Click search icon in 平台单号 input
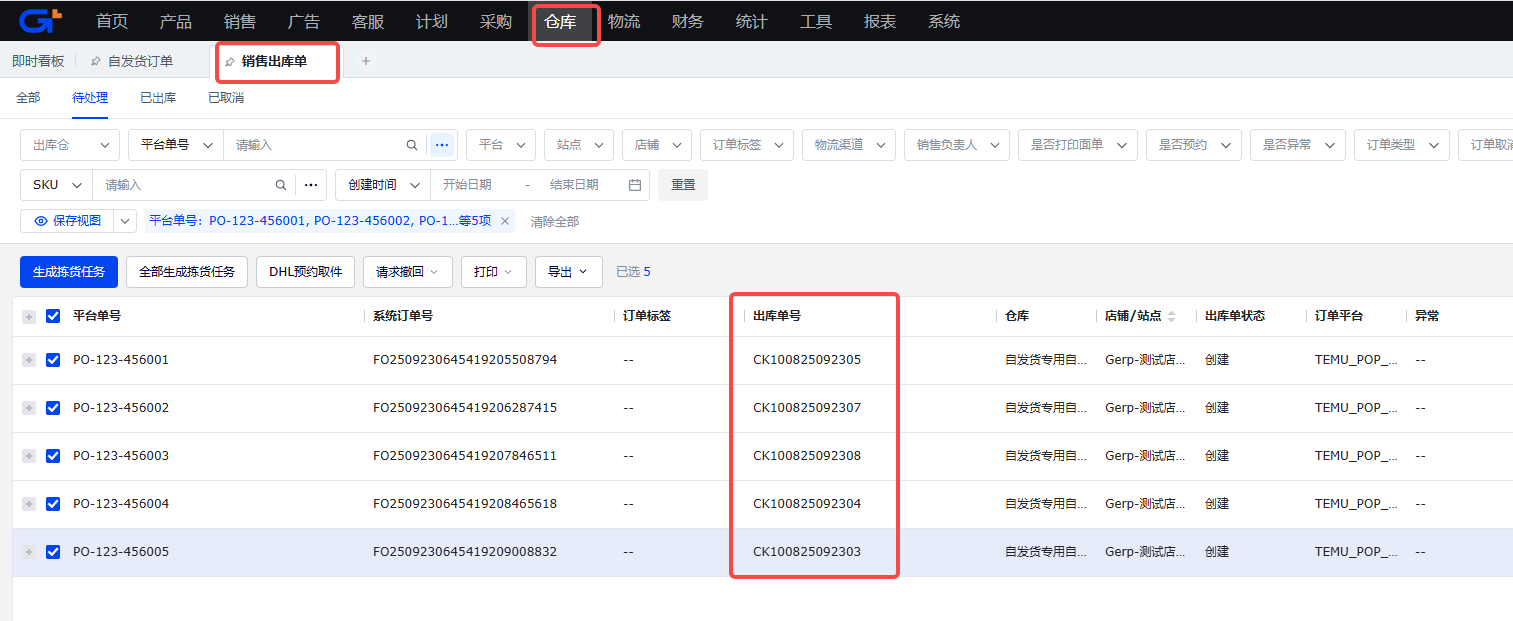 click(x=412, y=145)
